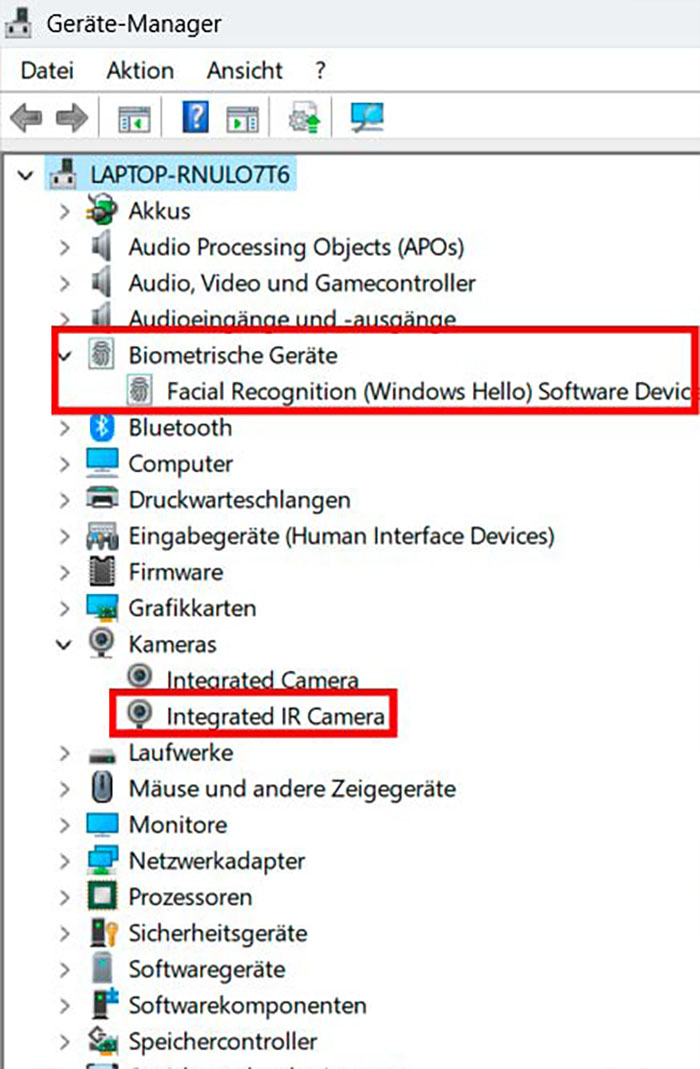Toggle the console tree pane icon
This screenshot has height=1069, width=700.
[134, 116]
